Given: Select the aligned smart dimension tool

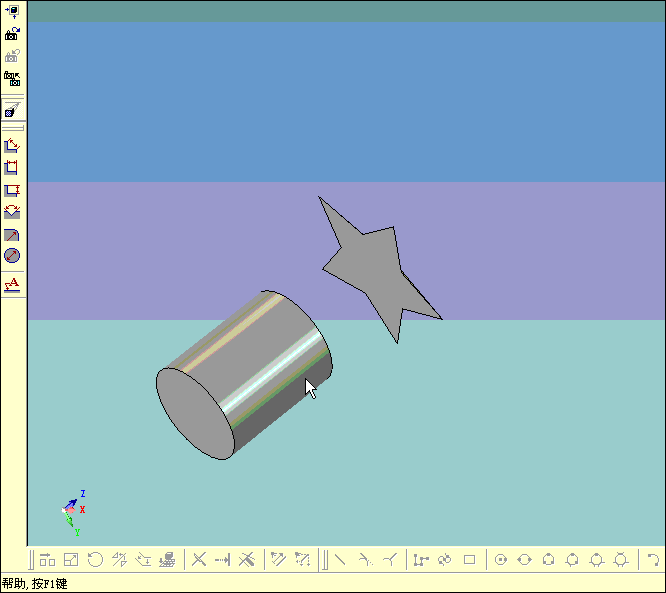Looking at the screenshot, I should pos(12,146).
